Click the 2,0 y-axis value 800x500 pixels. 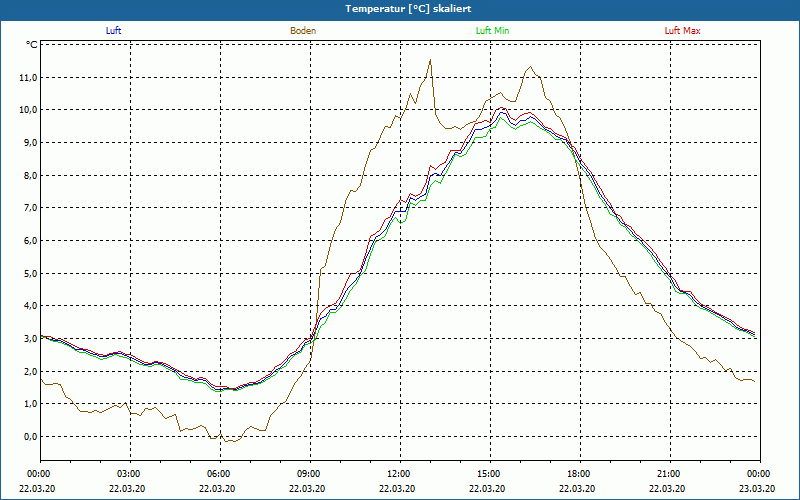[31, 371]
